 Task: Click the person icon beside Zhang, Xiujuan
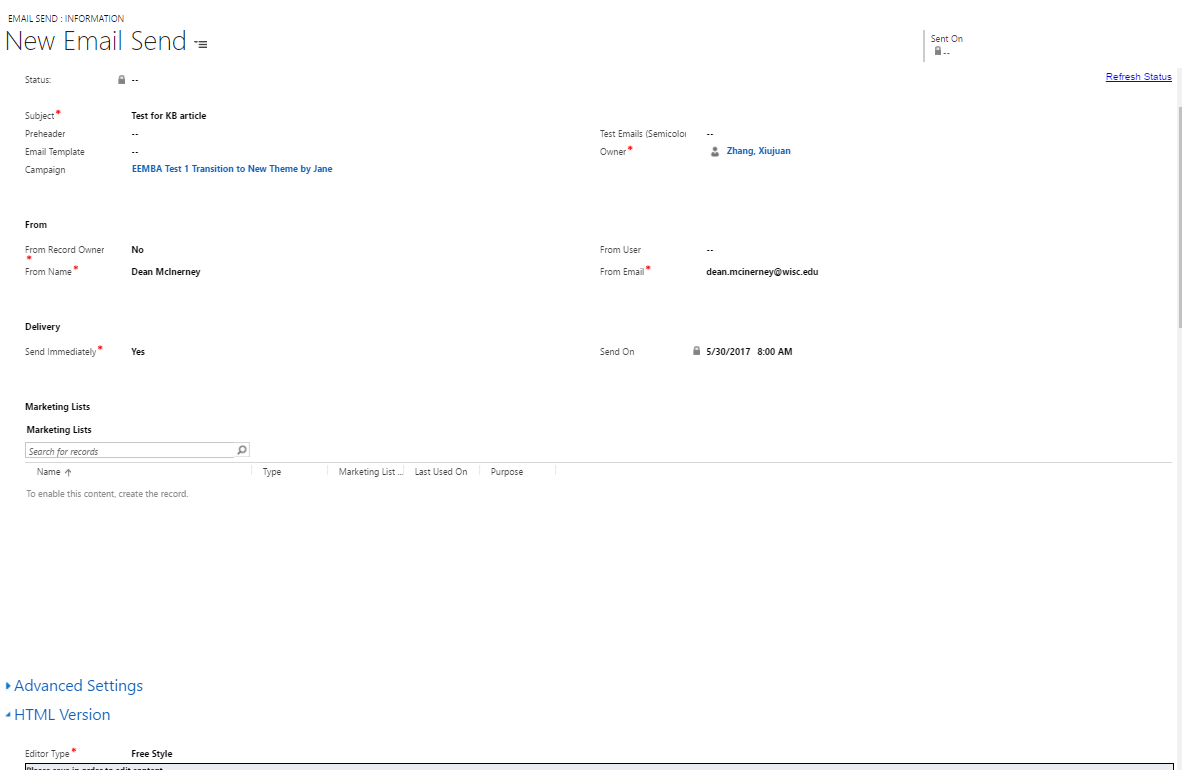pos(714,152)
